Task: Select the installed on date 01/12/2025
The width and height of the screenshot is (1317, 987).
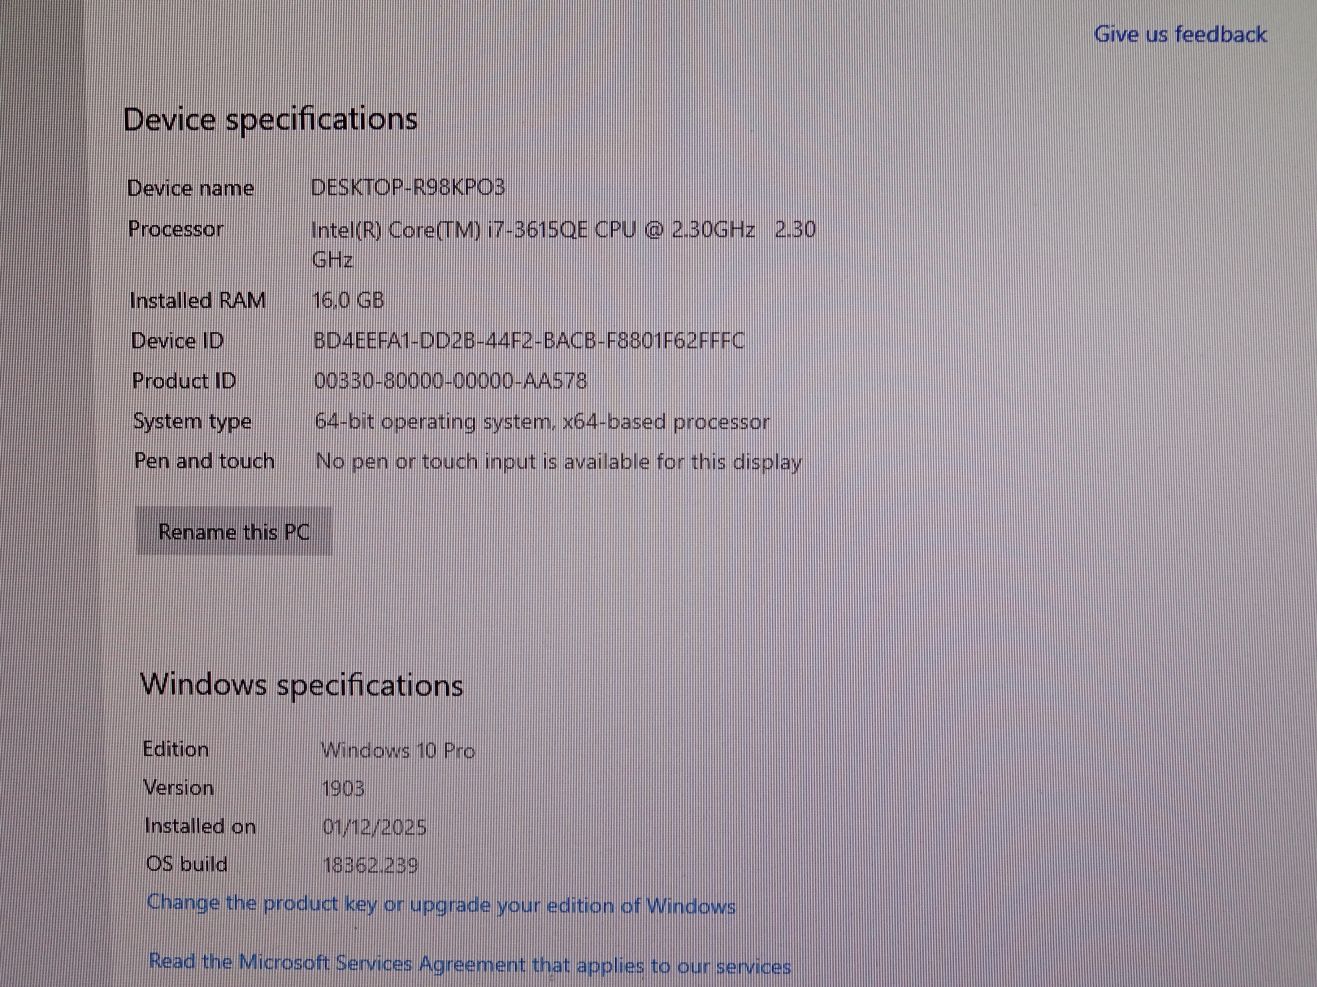Action: (x=374, y=827)
